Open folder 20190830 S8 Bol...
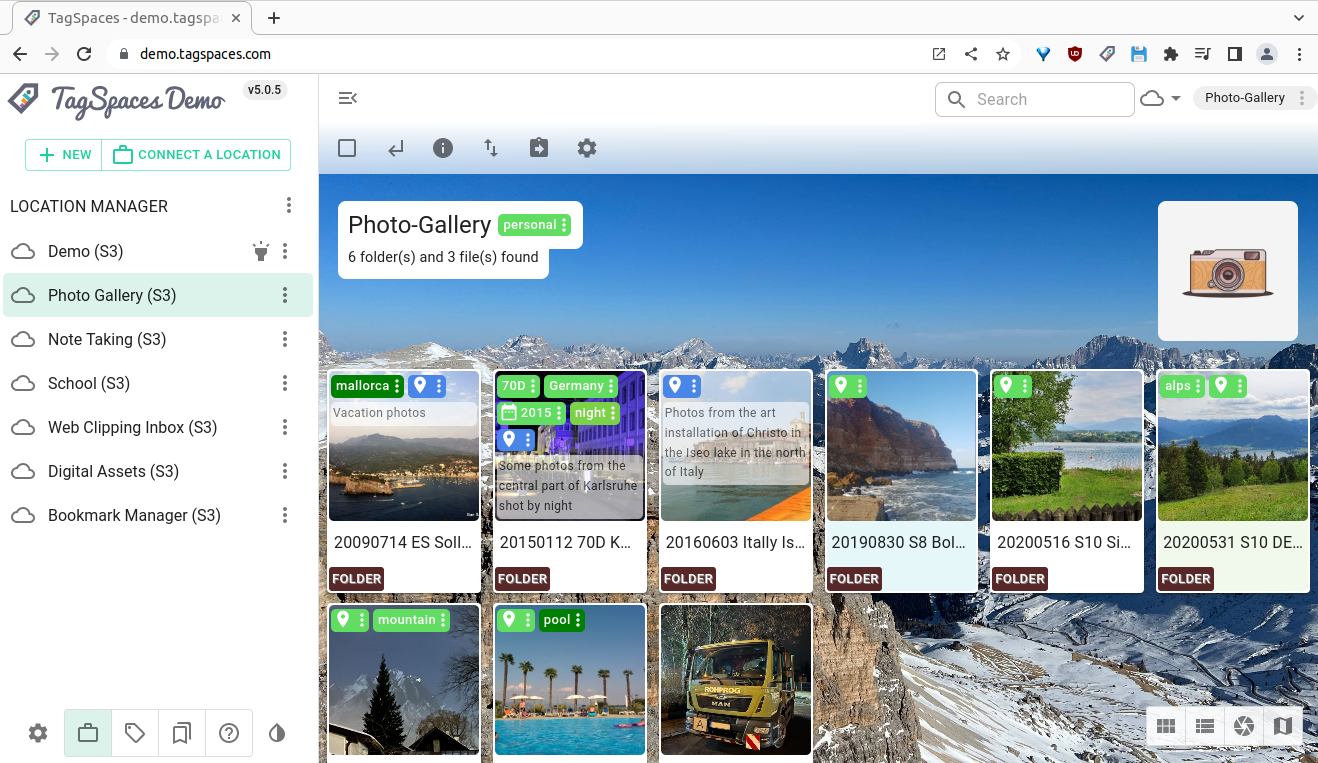This screenshot has width=1318, height=763. (902, 482)
